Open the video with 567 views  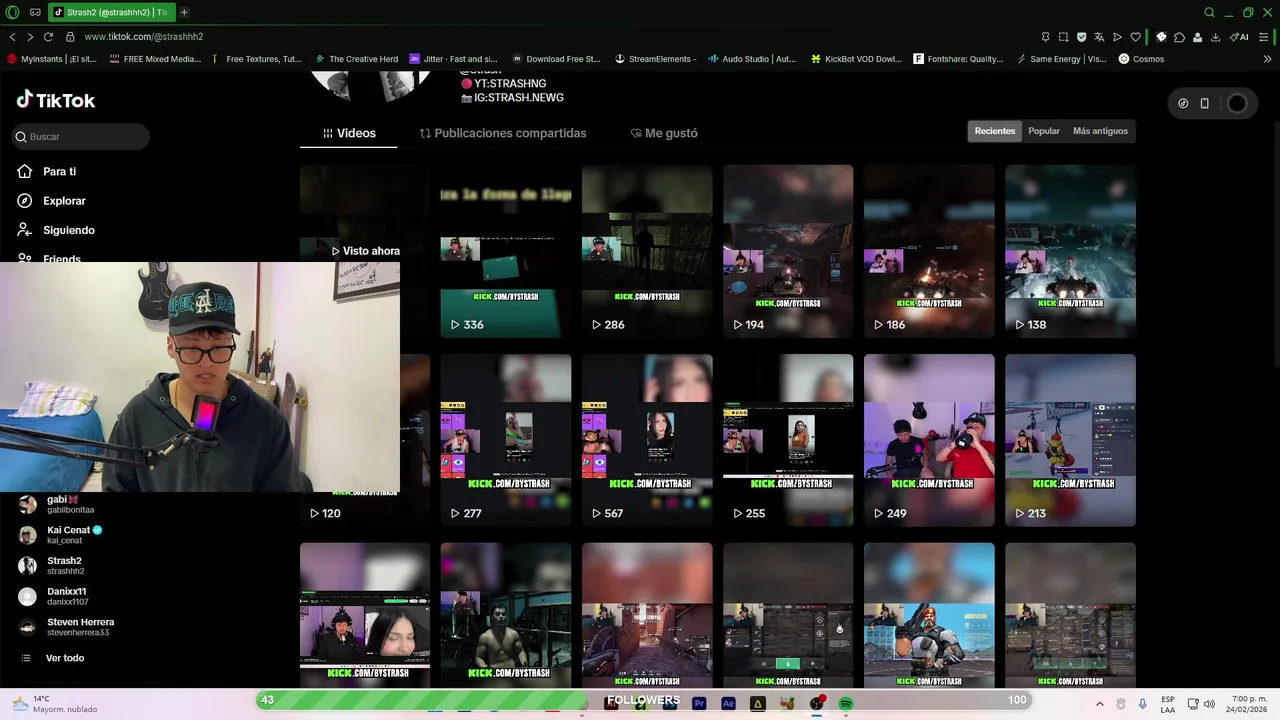tap(647, 440)
